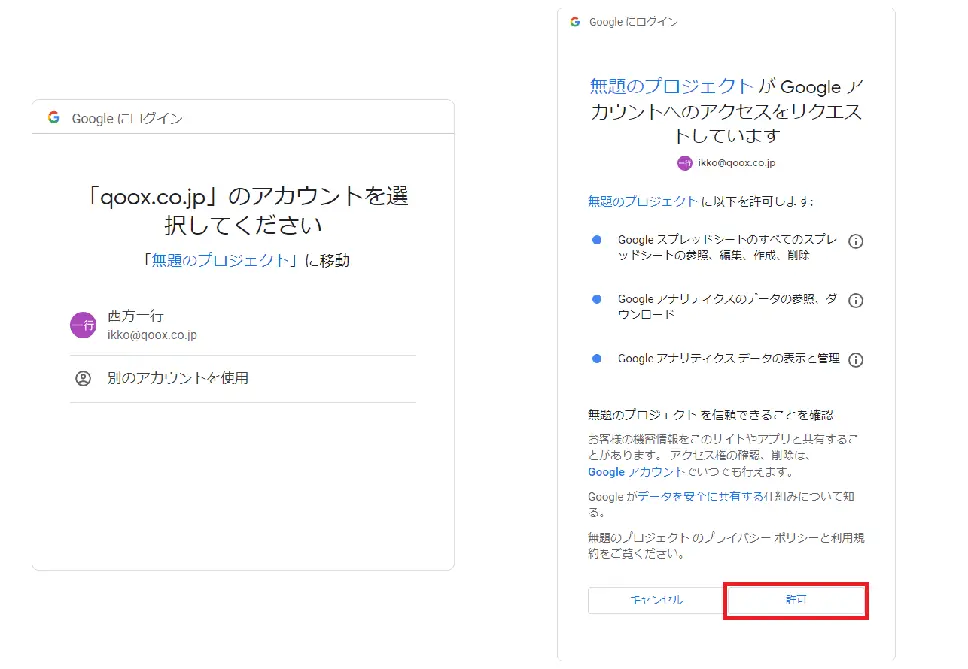The image size is (968, 669).
Task: Click the person icon beside 別のアカウントを使用
Action: tap(83, 378)
